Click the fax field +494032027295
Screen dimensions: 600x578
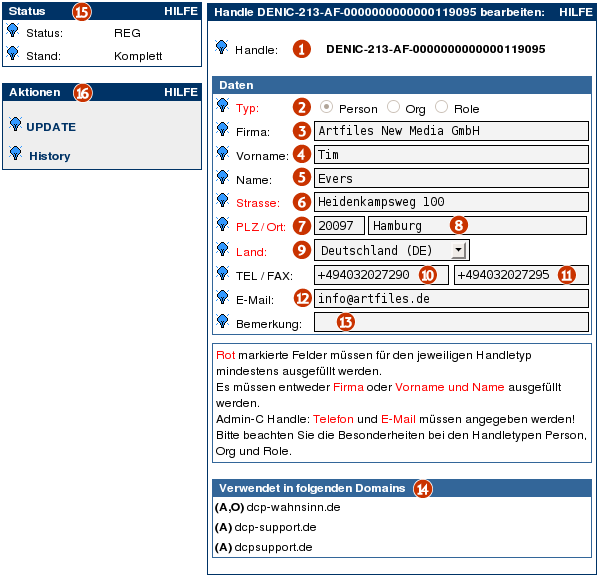click(x=521, y=275)
